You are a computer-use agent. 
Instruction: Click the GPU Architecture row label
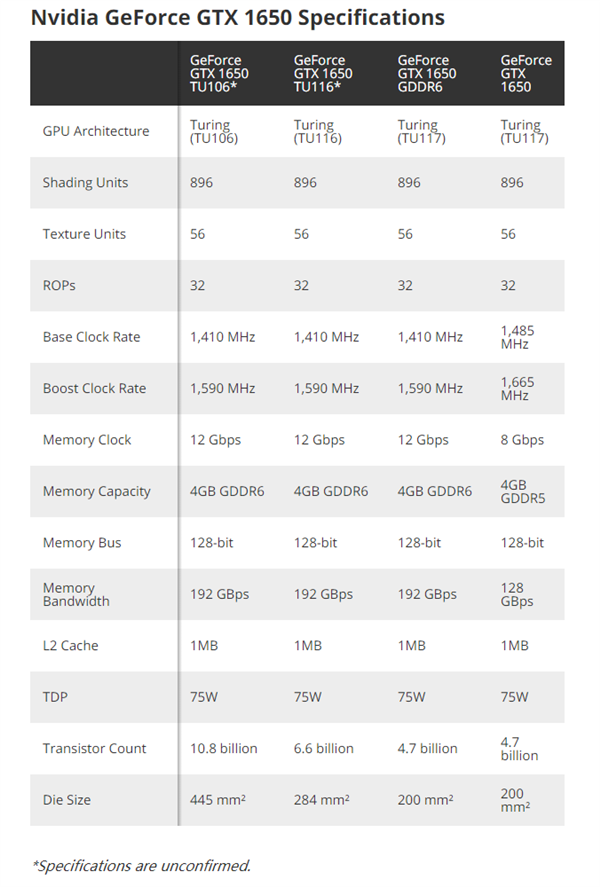(x=96, y=131)
